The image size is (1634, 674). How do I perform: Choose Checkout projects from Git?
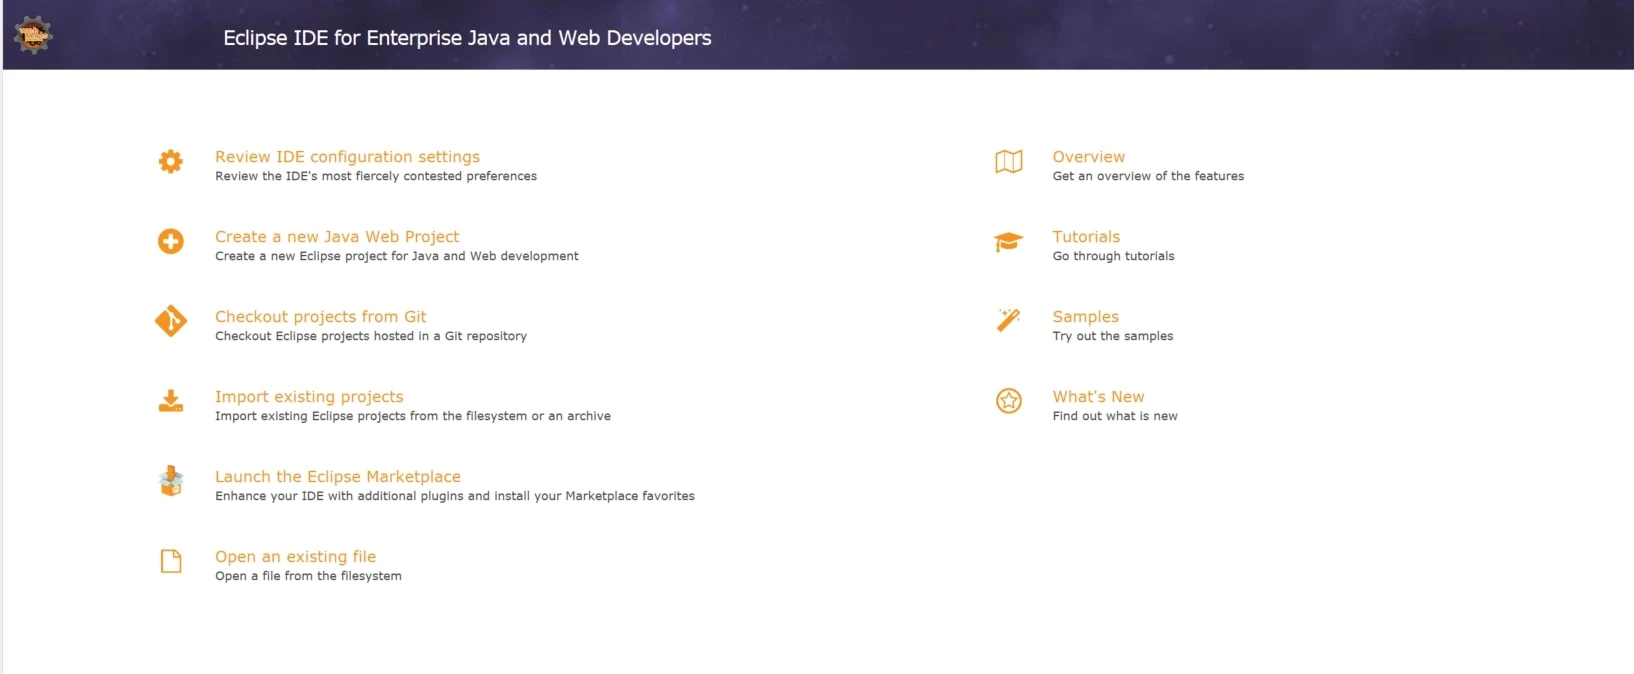point(320,317)
